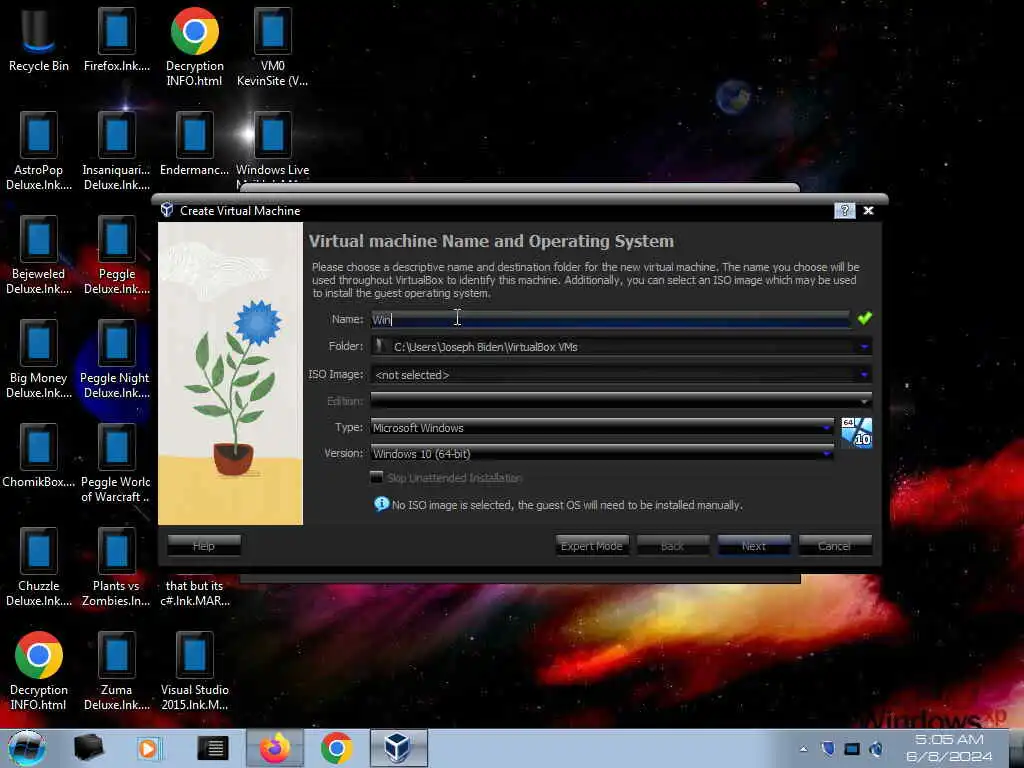1024x768 pixels.
Task: Click the VM Name input field
Action: tap(610, 319)
